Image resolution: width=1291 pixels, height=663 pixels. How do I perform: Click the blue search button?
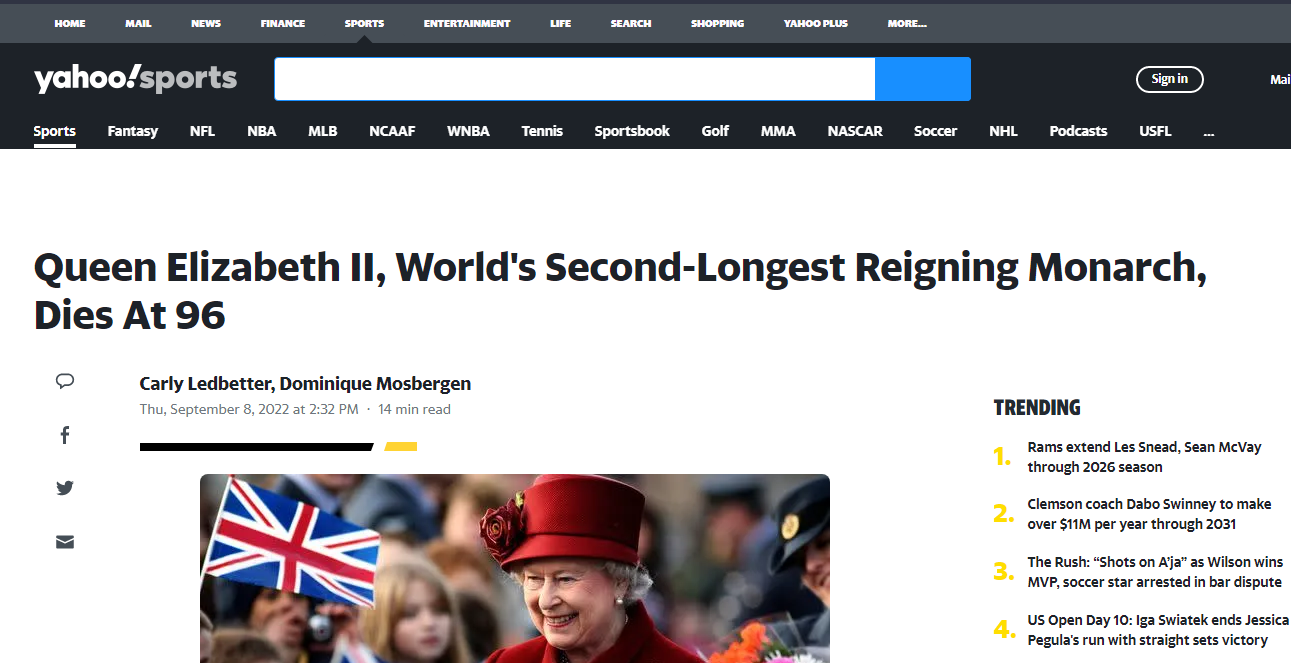pos(923,79)
